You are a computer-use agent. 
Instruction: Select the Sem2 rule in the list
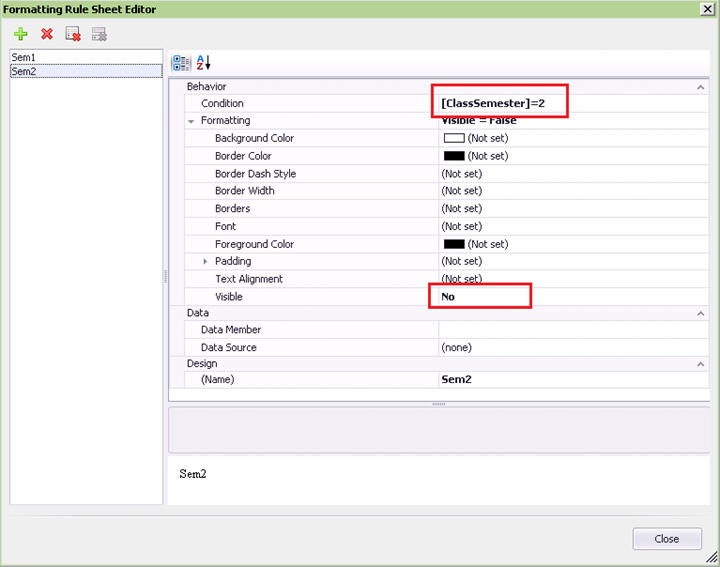coord(24,71)
